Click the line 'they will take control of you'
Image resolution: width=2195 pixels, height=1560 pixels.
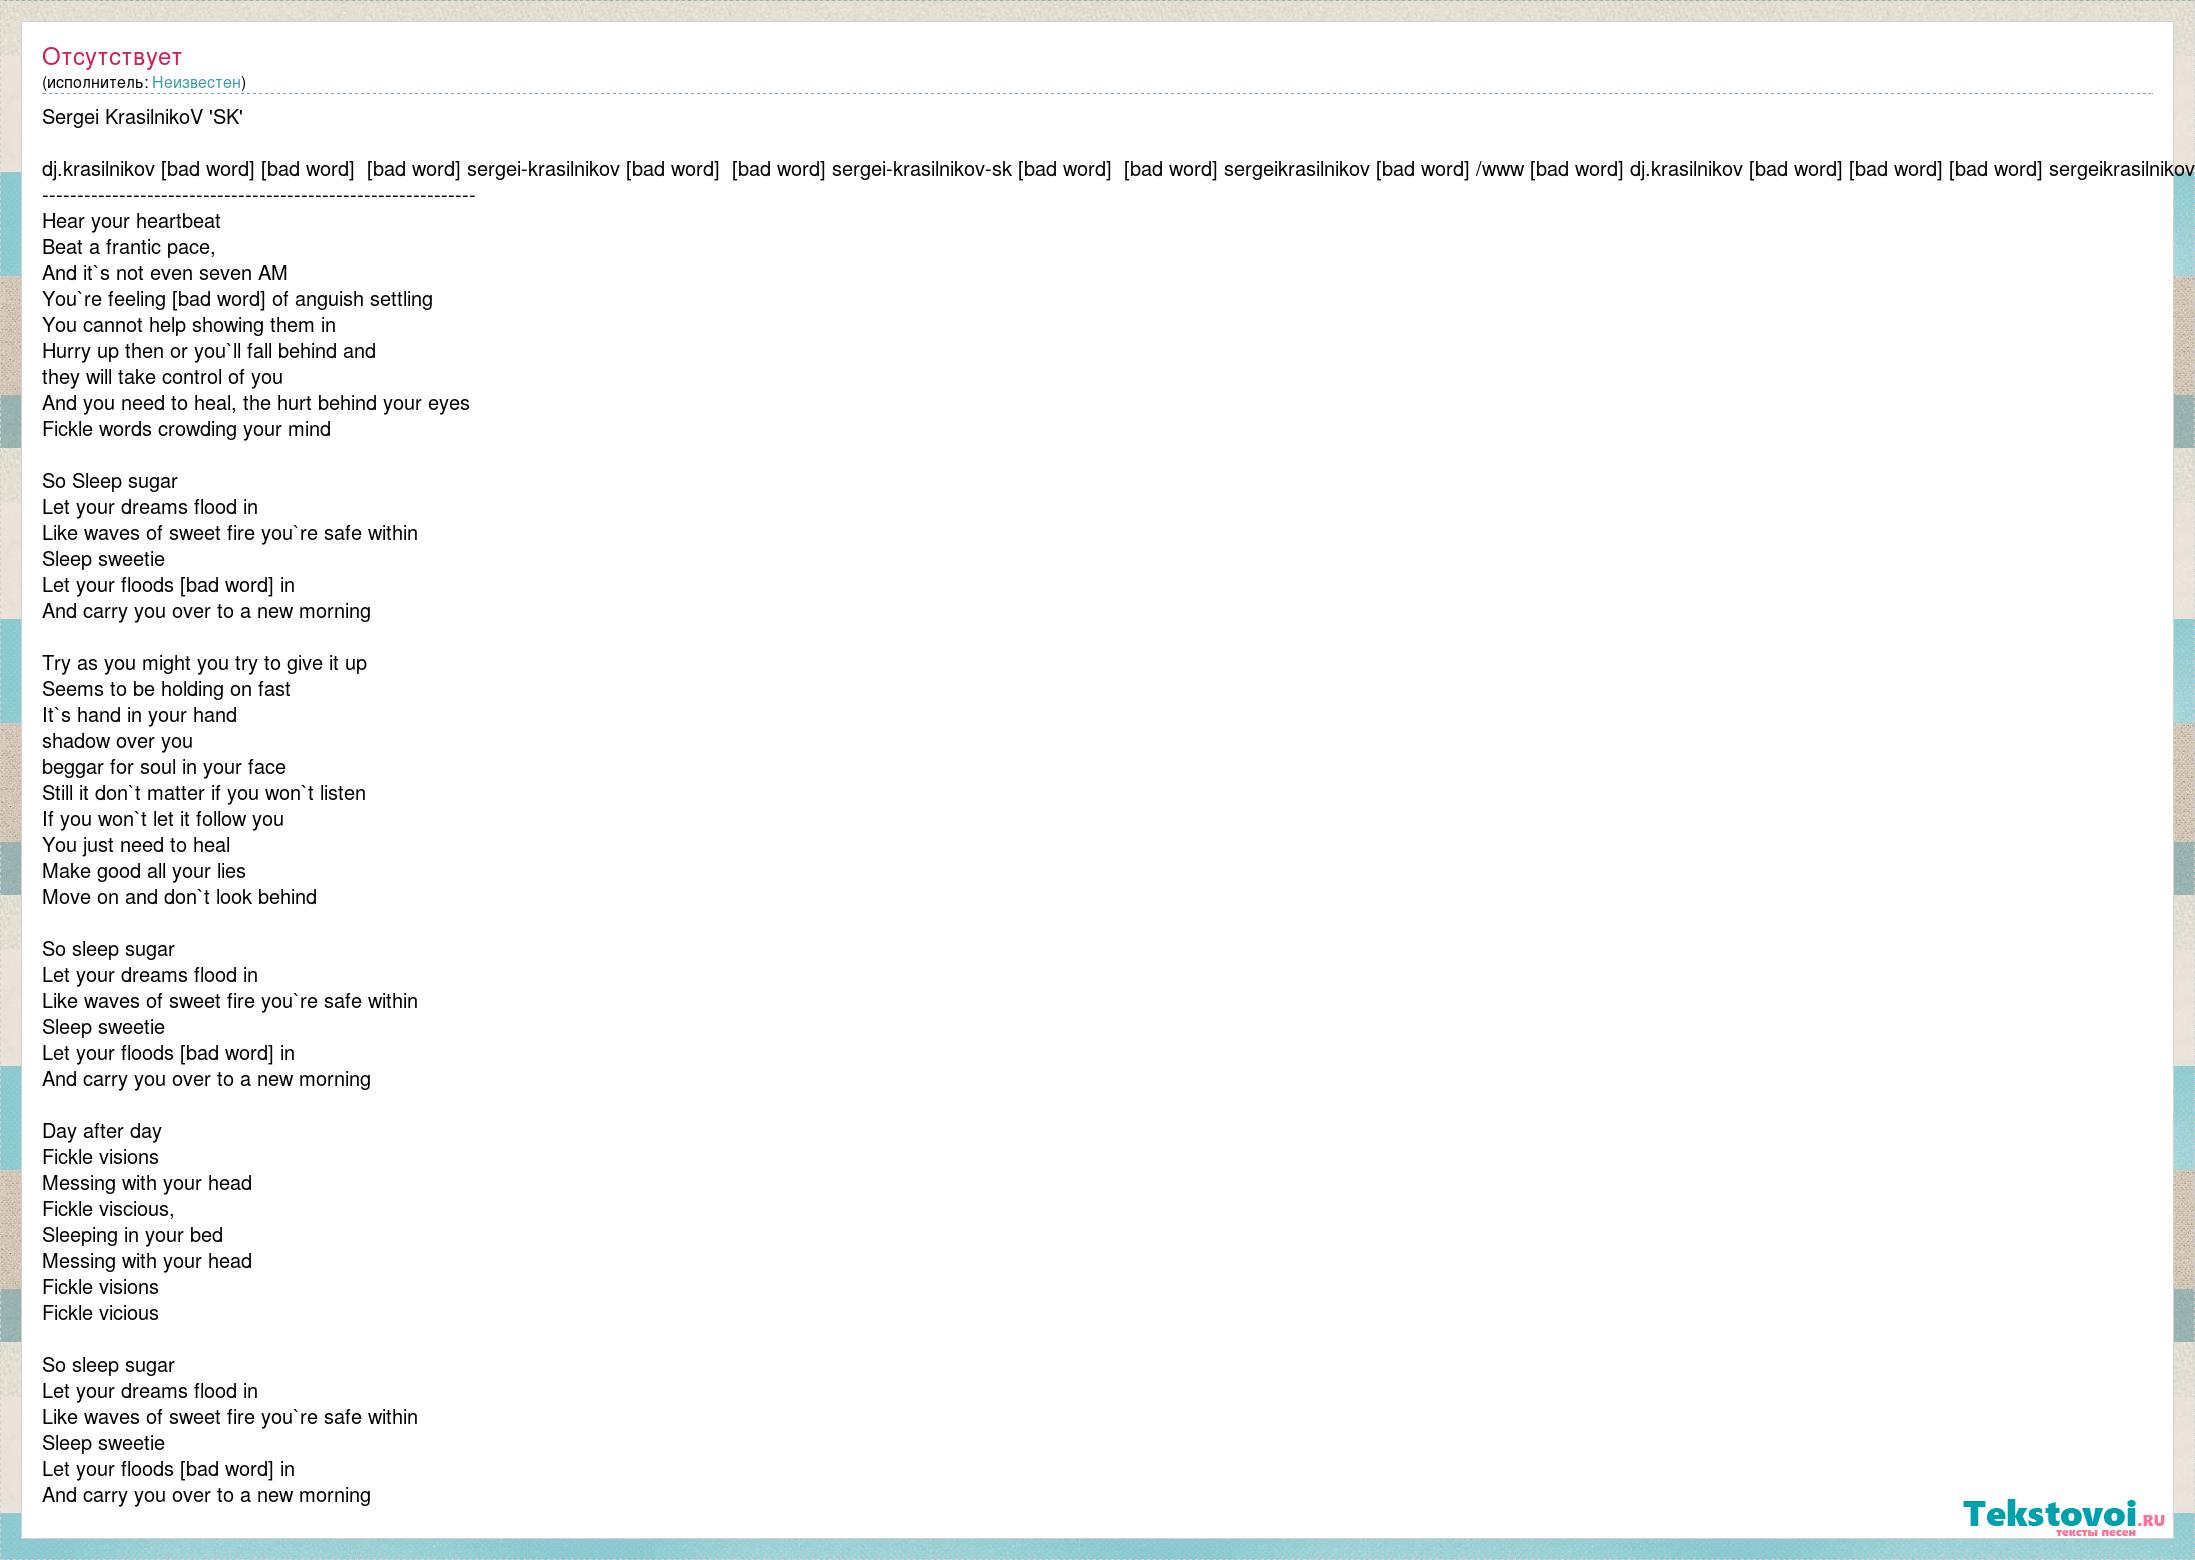162,377
